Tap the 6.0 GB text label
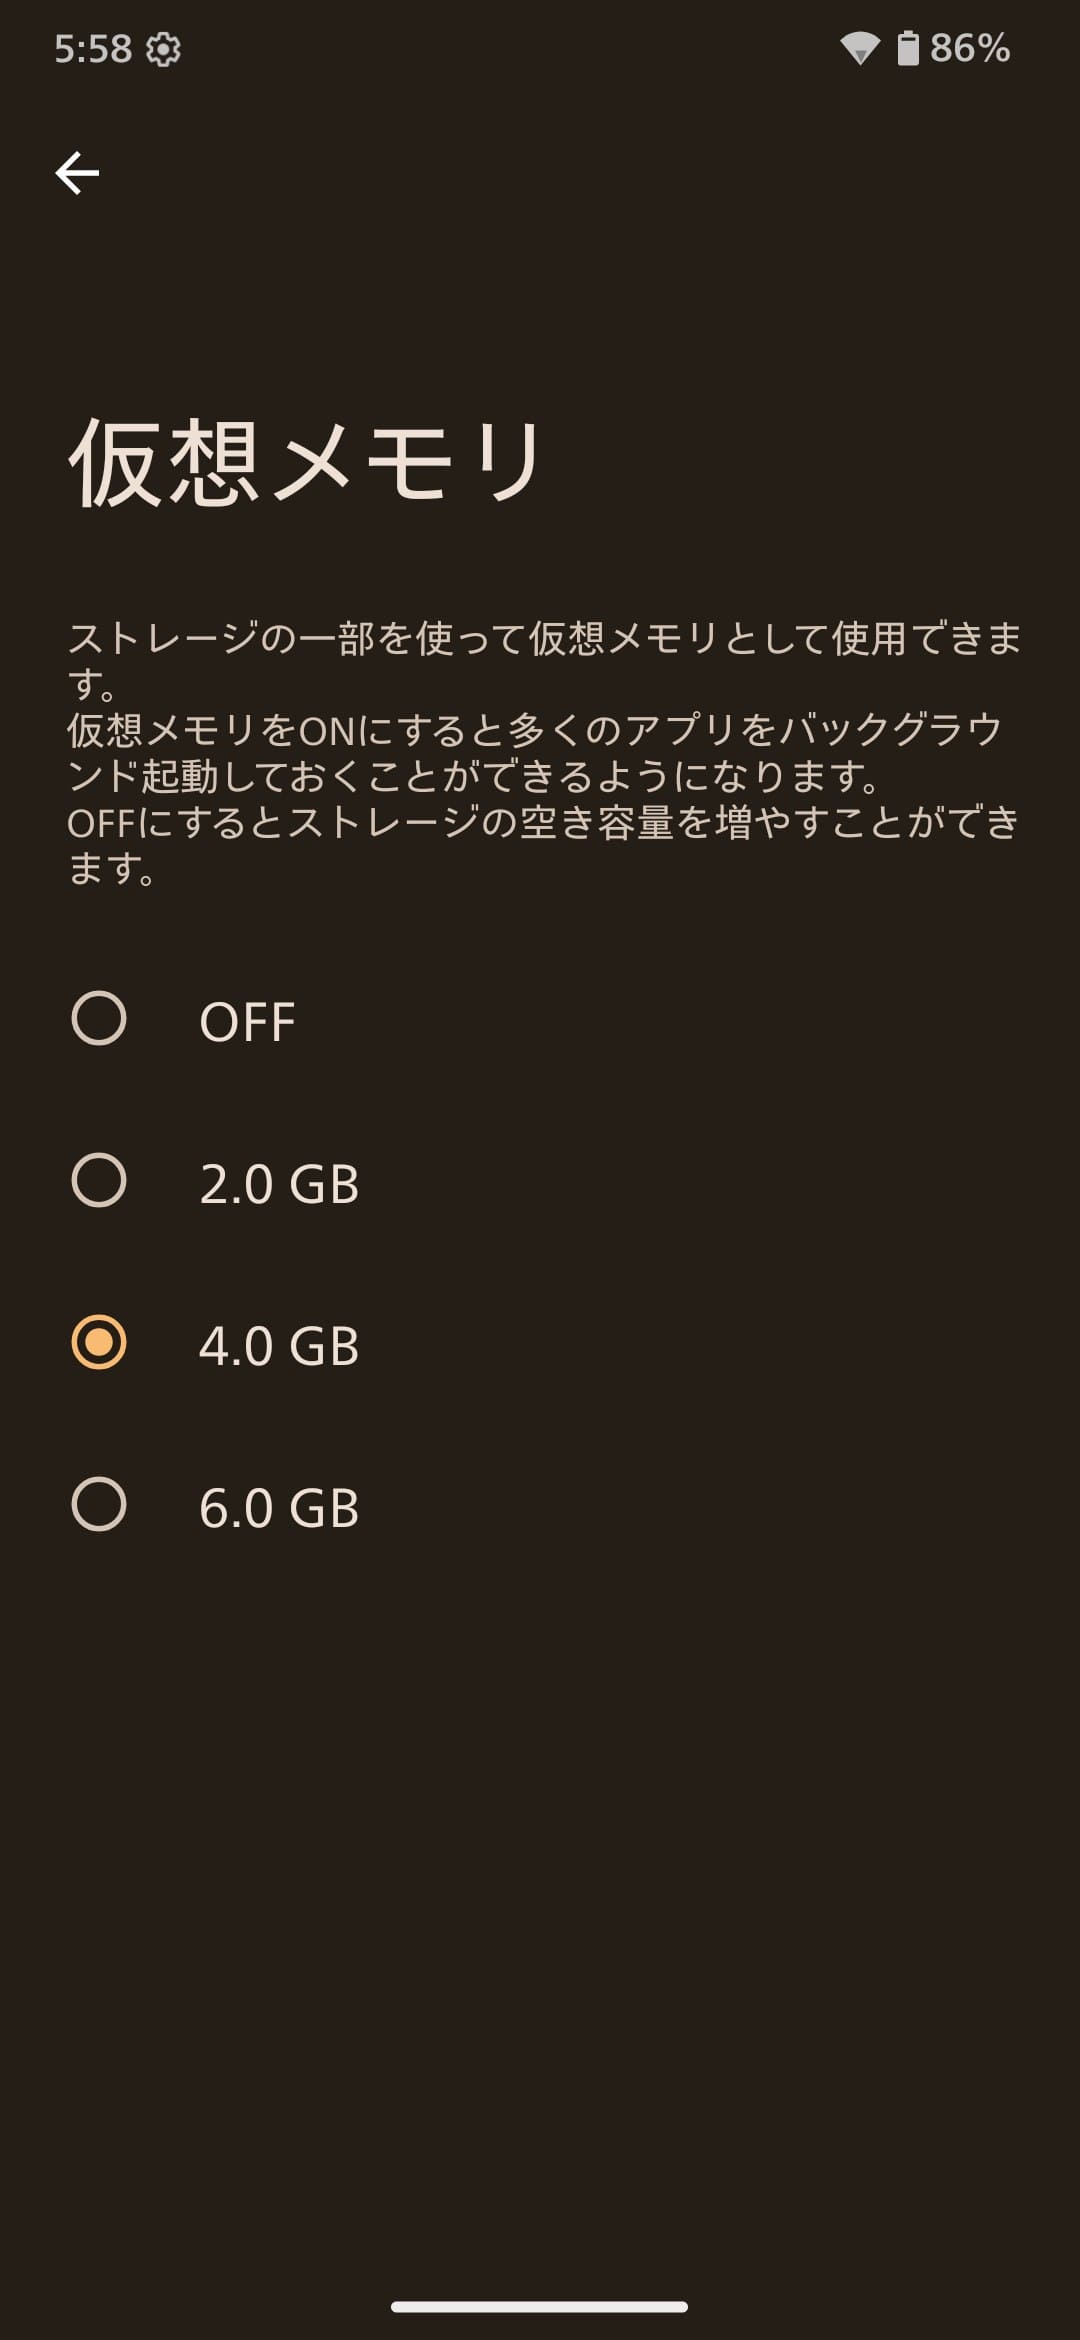 pyautogui.click(x=279, y=1508)
